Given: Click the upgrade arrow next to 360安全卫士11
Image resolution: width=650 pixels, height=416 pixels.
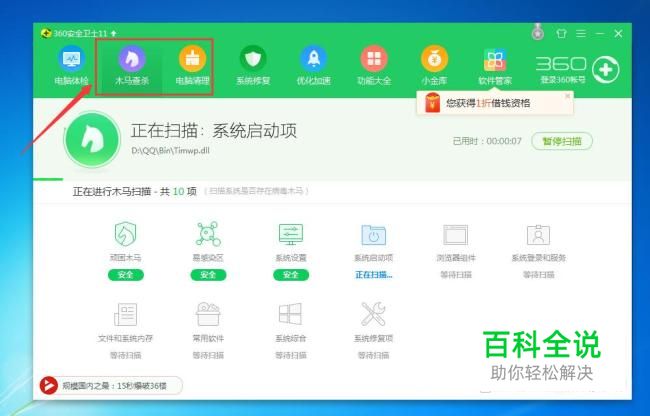Looking at the screenshot, I should [x=114, y=33].
